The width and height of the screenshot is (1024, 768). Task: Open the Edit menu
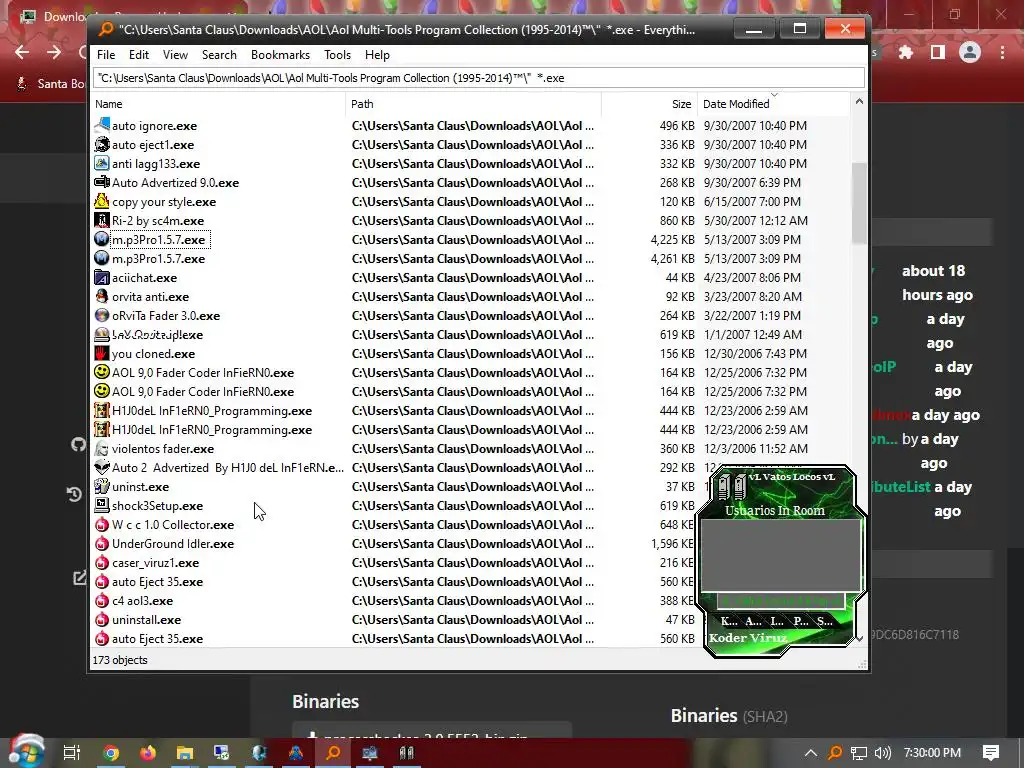(138, 55)
